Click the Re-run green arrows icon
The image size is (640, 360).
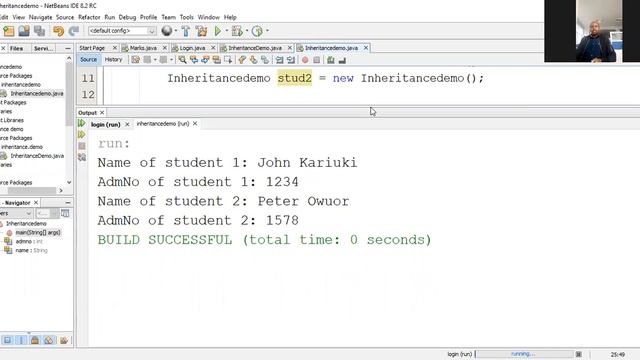point(82,123)
